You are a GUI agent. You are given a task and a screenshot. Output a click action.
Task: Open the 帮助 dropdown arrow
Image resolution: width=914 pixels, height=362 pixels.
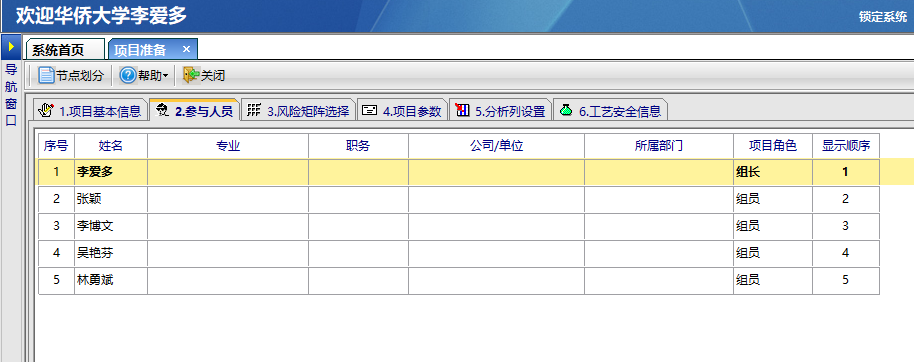click(x=166, y=76)
